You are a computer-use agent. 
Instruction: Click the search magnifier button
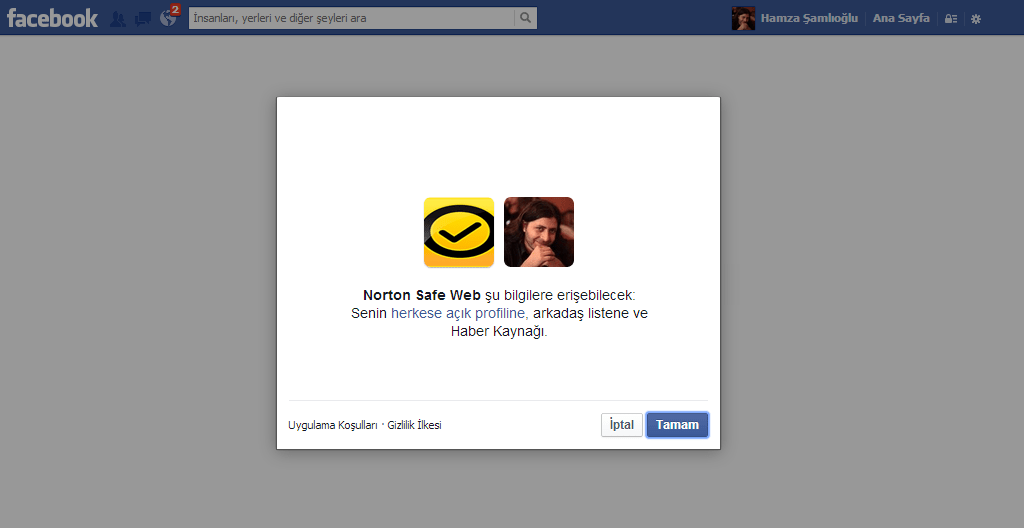(526, 18)
